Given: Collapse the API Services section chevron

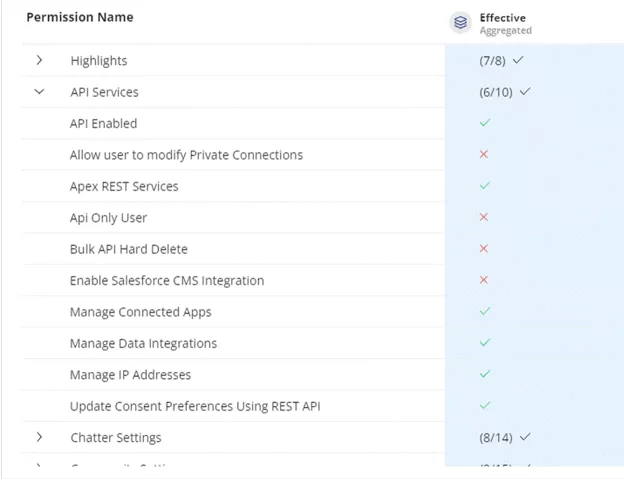Looking at the screenshot, I should 39,92.
